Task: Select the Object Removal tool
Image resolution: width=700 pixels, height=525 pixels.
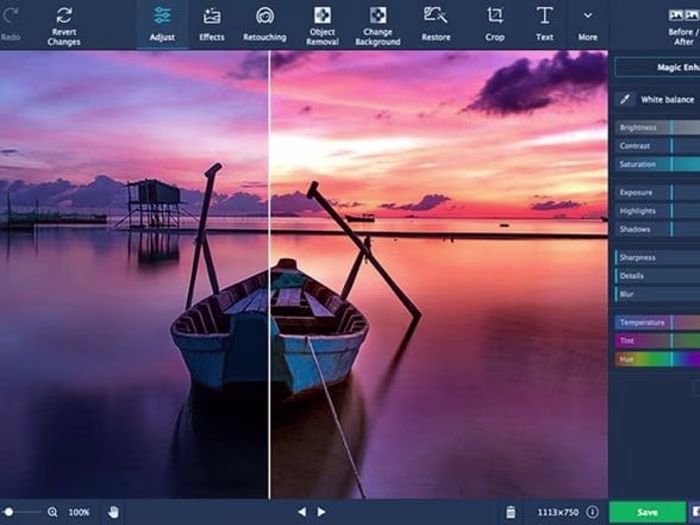Action: coord(322,26)
